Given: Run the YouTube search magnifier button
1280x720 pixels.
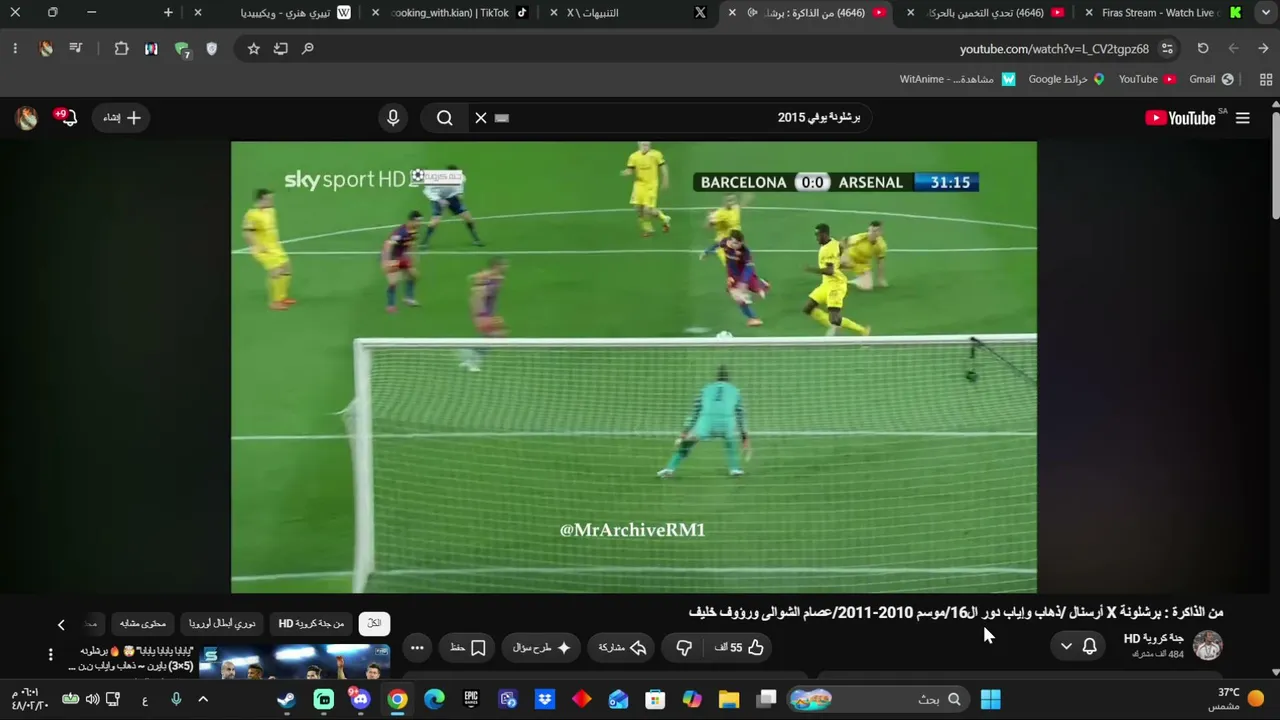Looking at the screenshot, I should [x=445, y=118].
